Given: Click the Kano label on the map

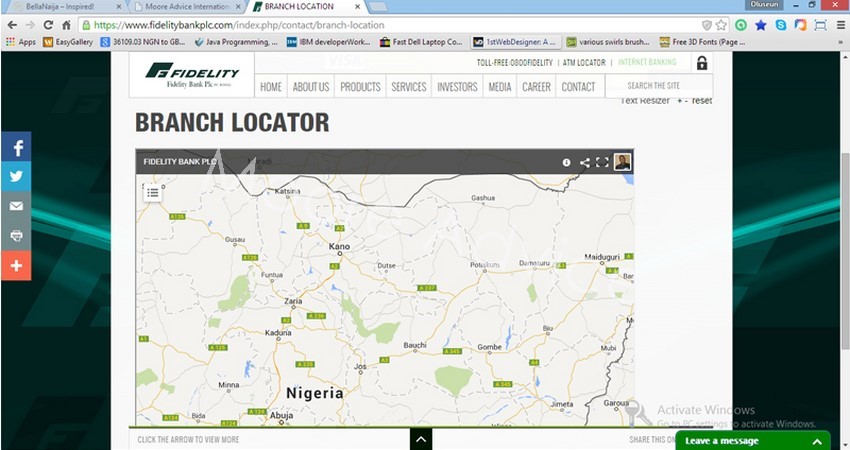Looking at the screenshot, I should 339,247.
